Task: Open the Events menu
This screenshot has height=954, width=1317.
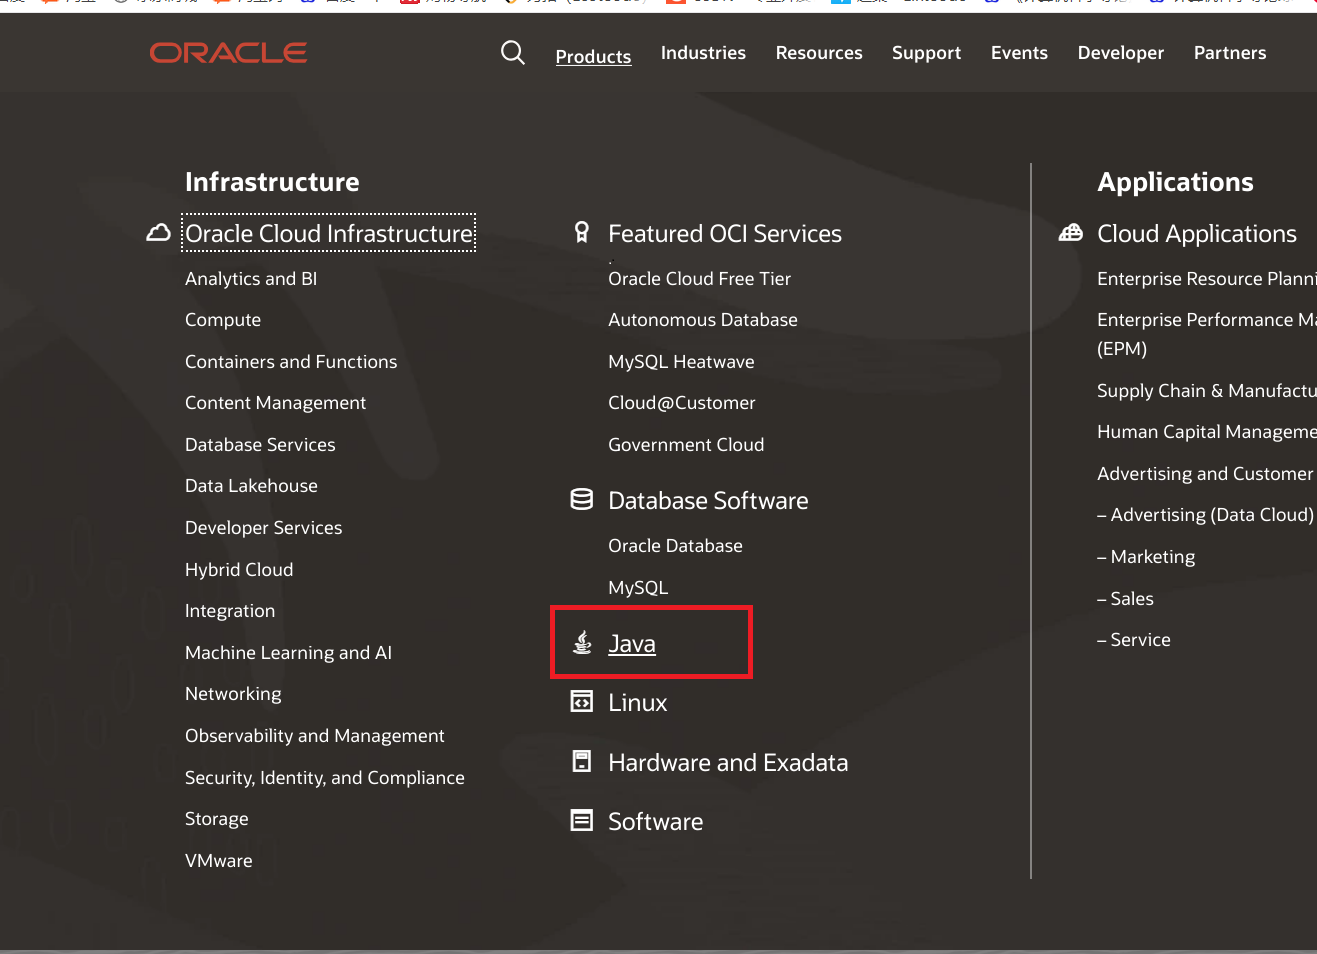Action: 1019,53
